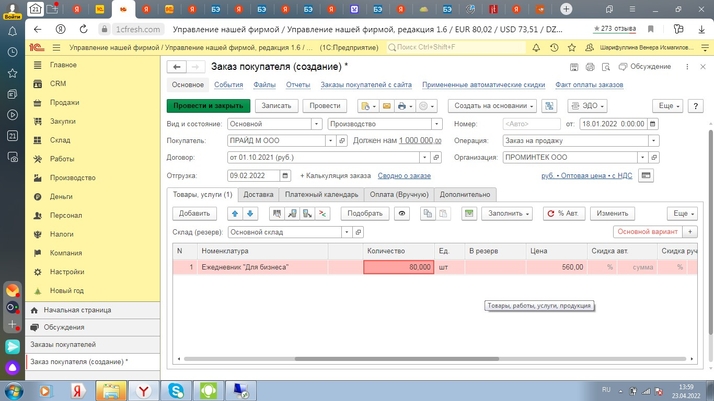Image resolution: width=714 pixels, height=401 pixels.
Task: Open the Доставка tab
Action: point(258,195)
